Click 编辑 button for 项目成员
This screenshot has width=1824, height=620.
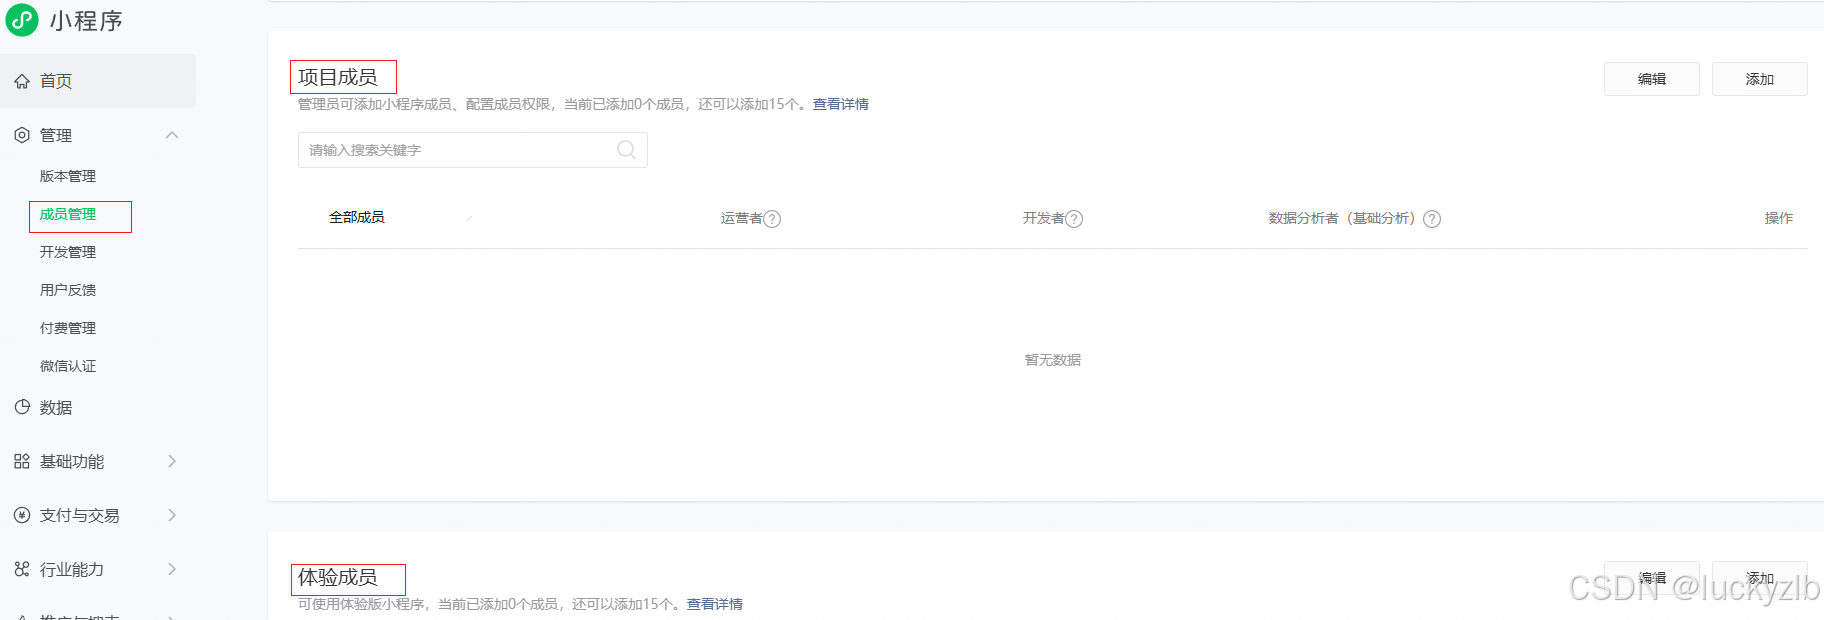click(1652, 79)
